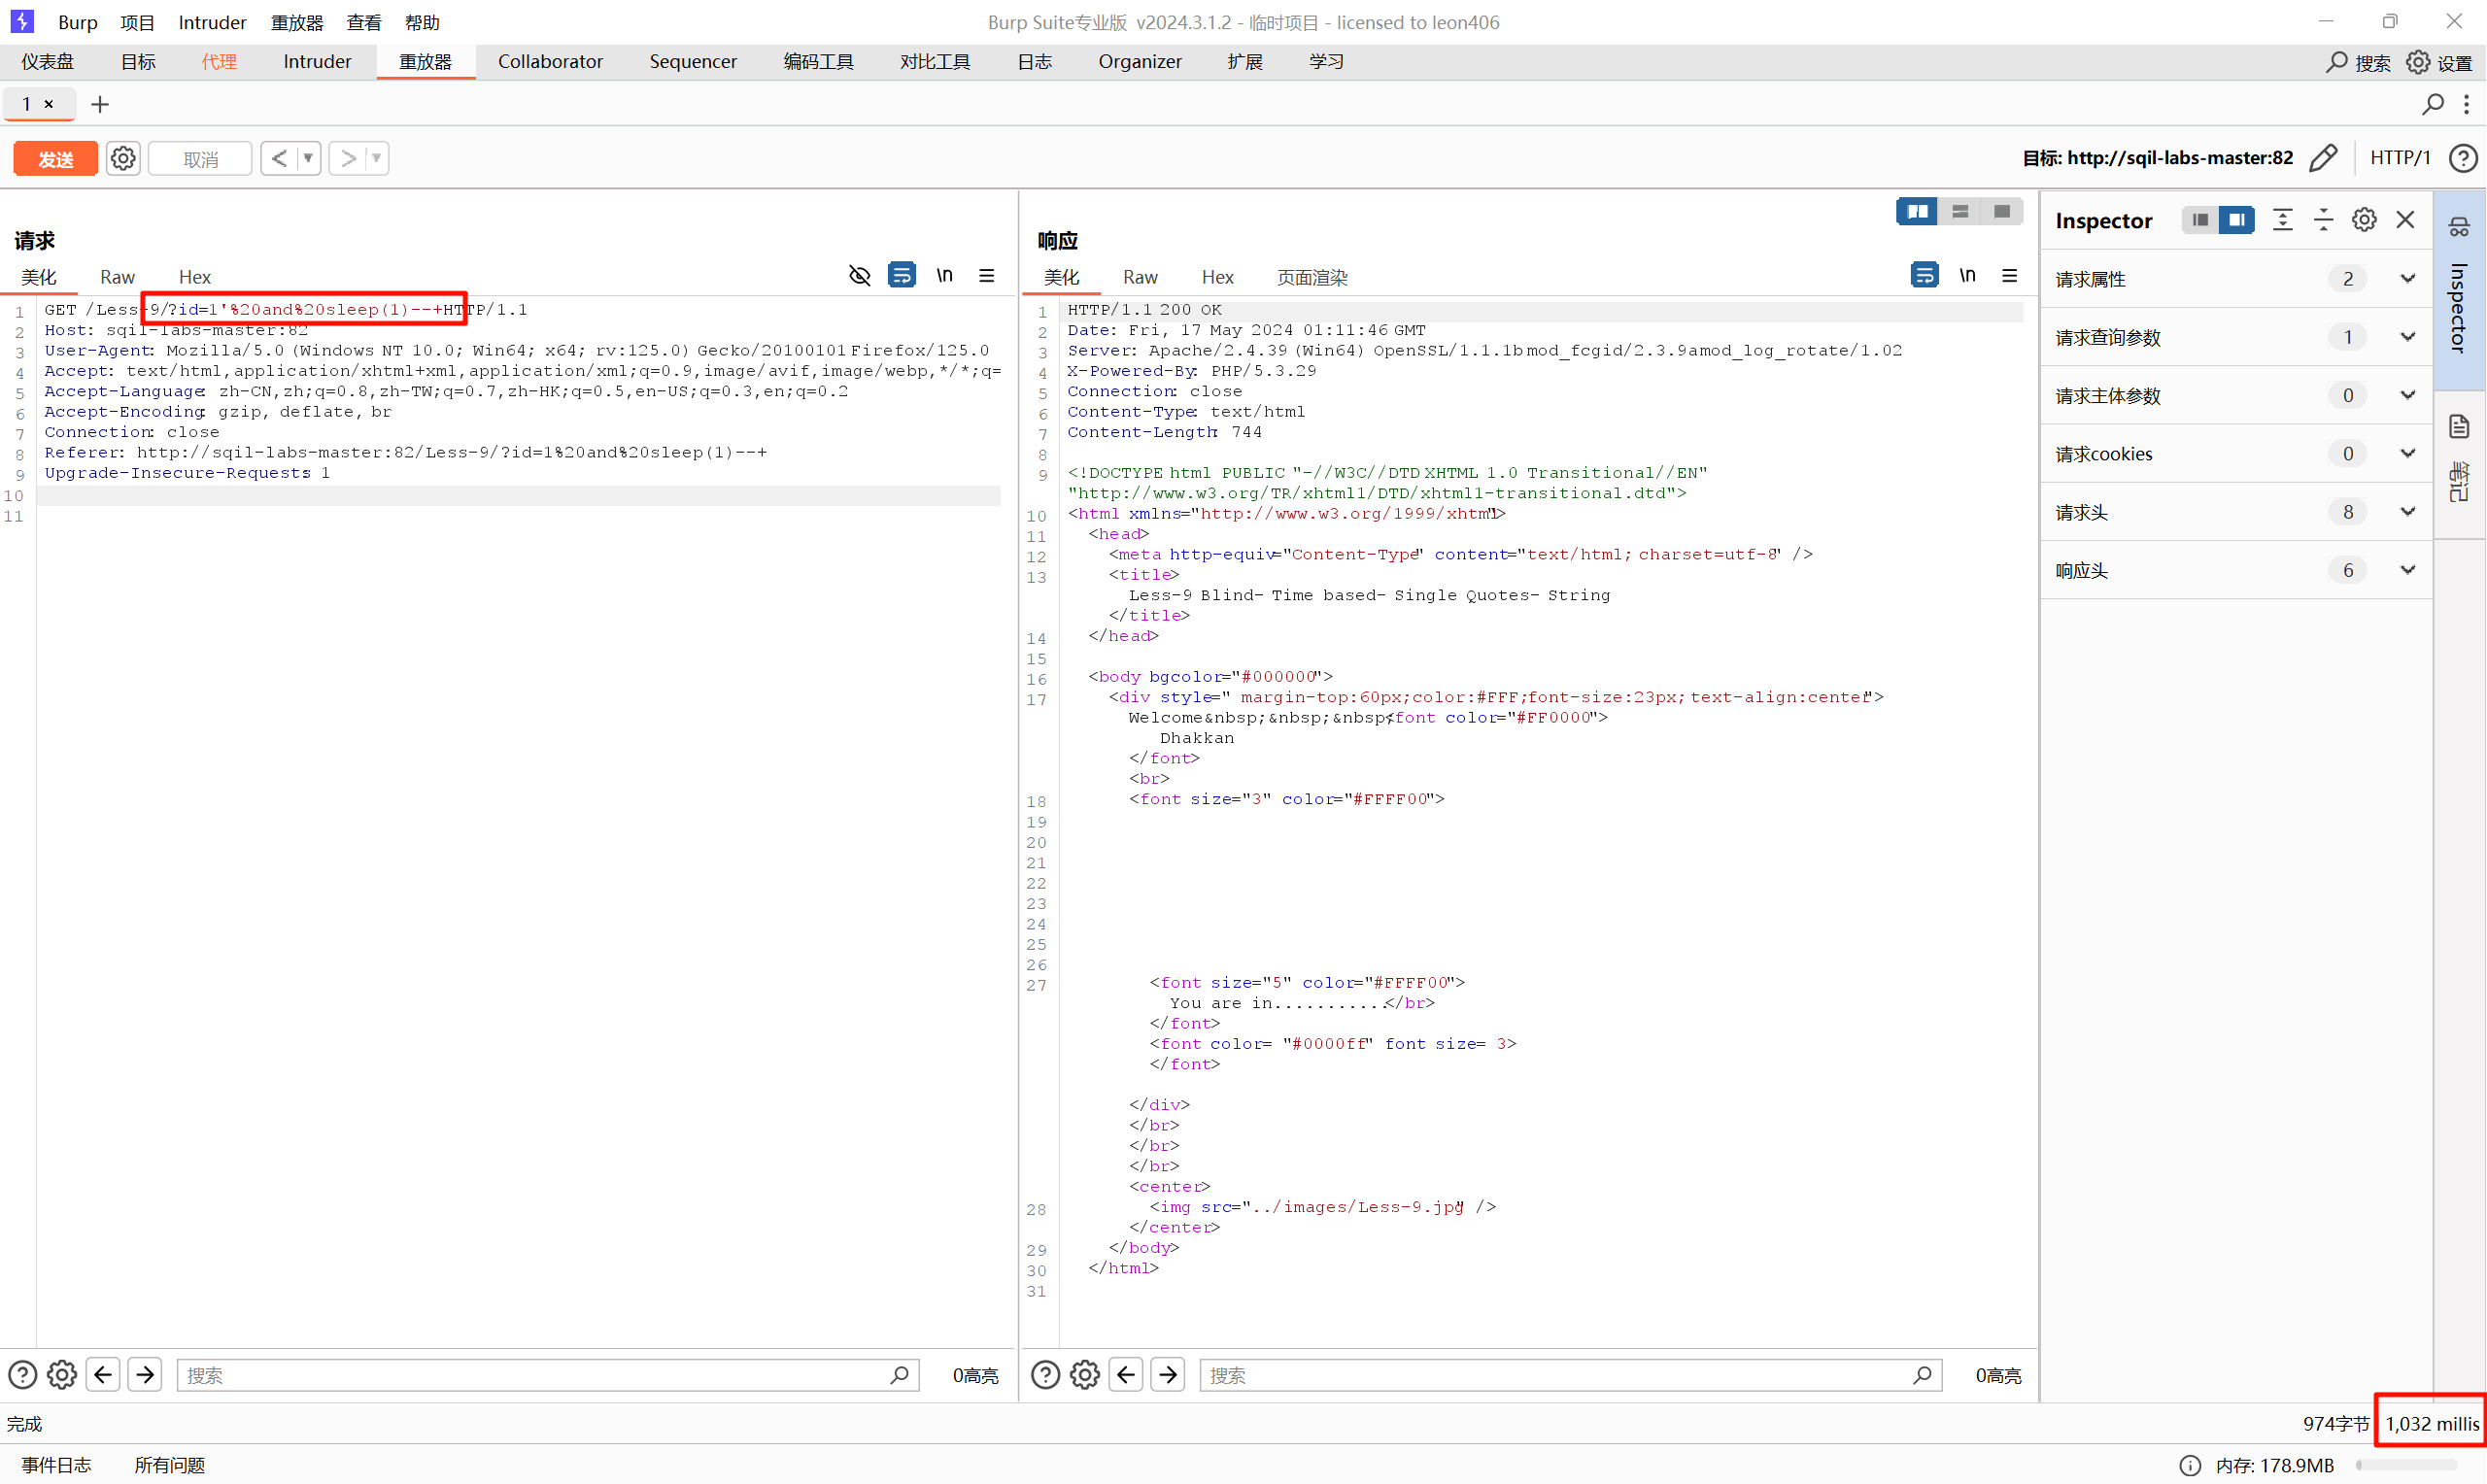
Task: Toggle response \n newline display
Action: pyautogui.click(x=1967, y=275)
